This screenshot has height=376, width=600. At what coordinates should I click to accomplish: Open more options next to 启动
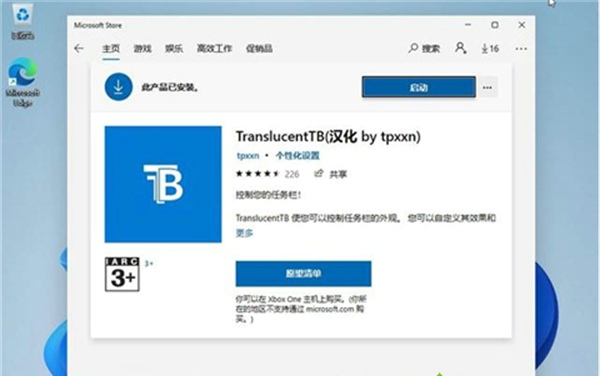[x=487, y=87]
